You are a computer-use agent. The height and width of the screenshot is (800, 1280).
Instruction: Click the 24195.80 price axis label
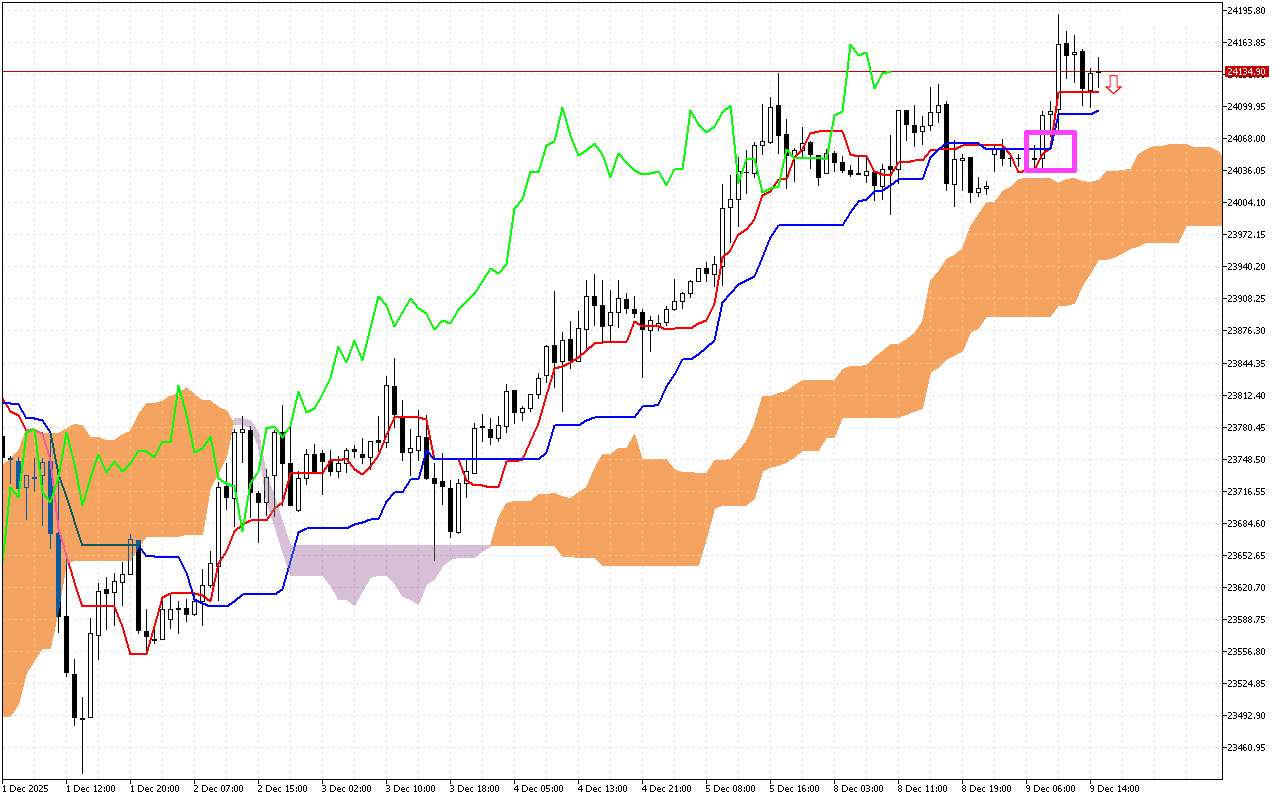coord(1245,10)
